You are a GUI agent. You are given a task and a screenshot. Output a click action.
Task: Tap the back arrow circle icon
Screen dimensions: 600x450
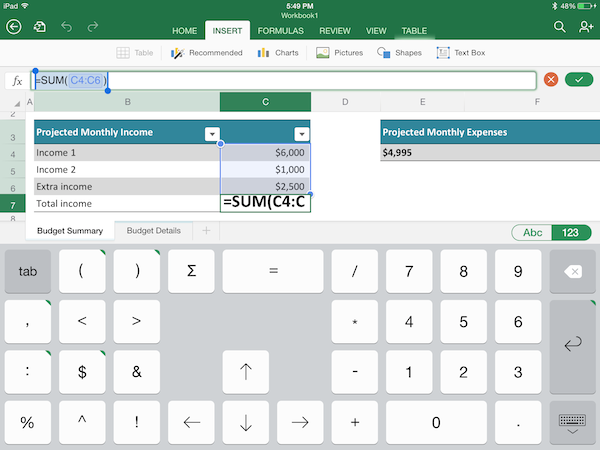(x=14, y=27)
